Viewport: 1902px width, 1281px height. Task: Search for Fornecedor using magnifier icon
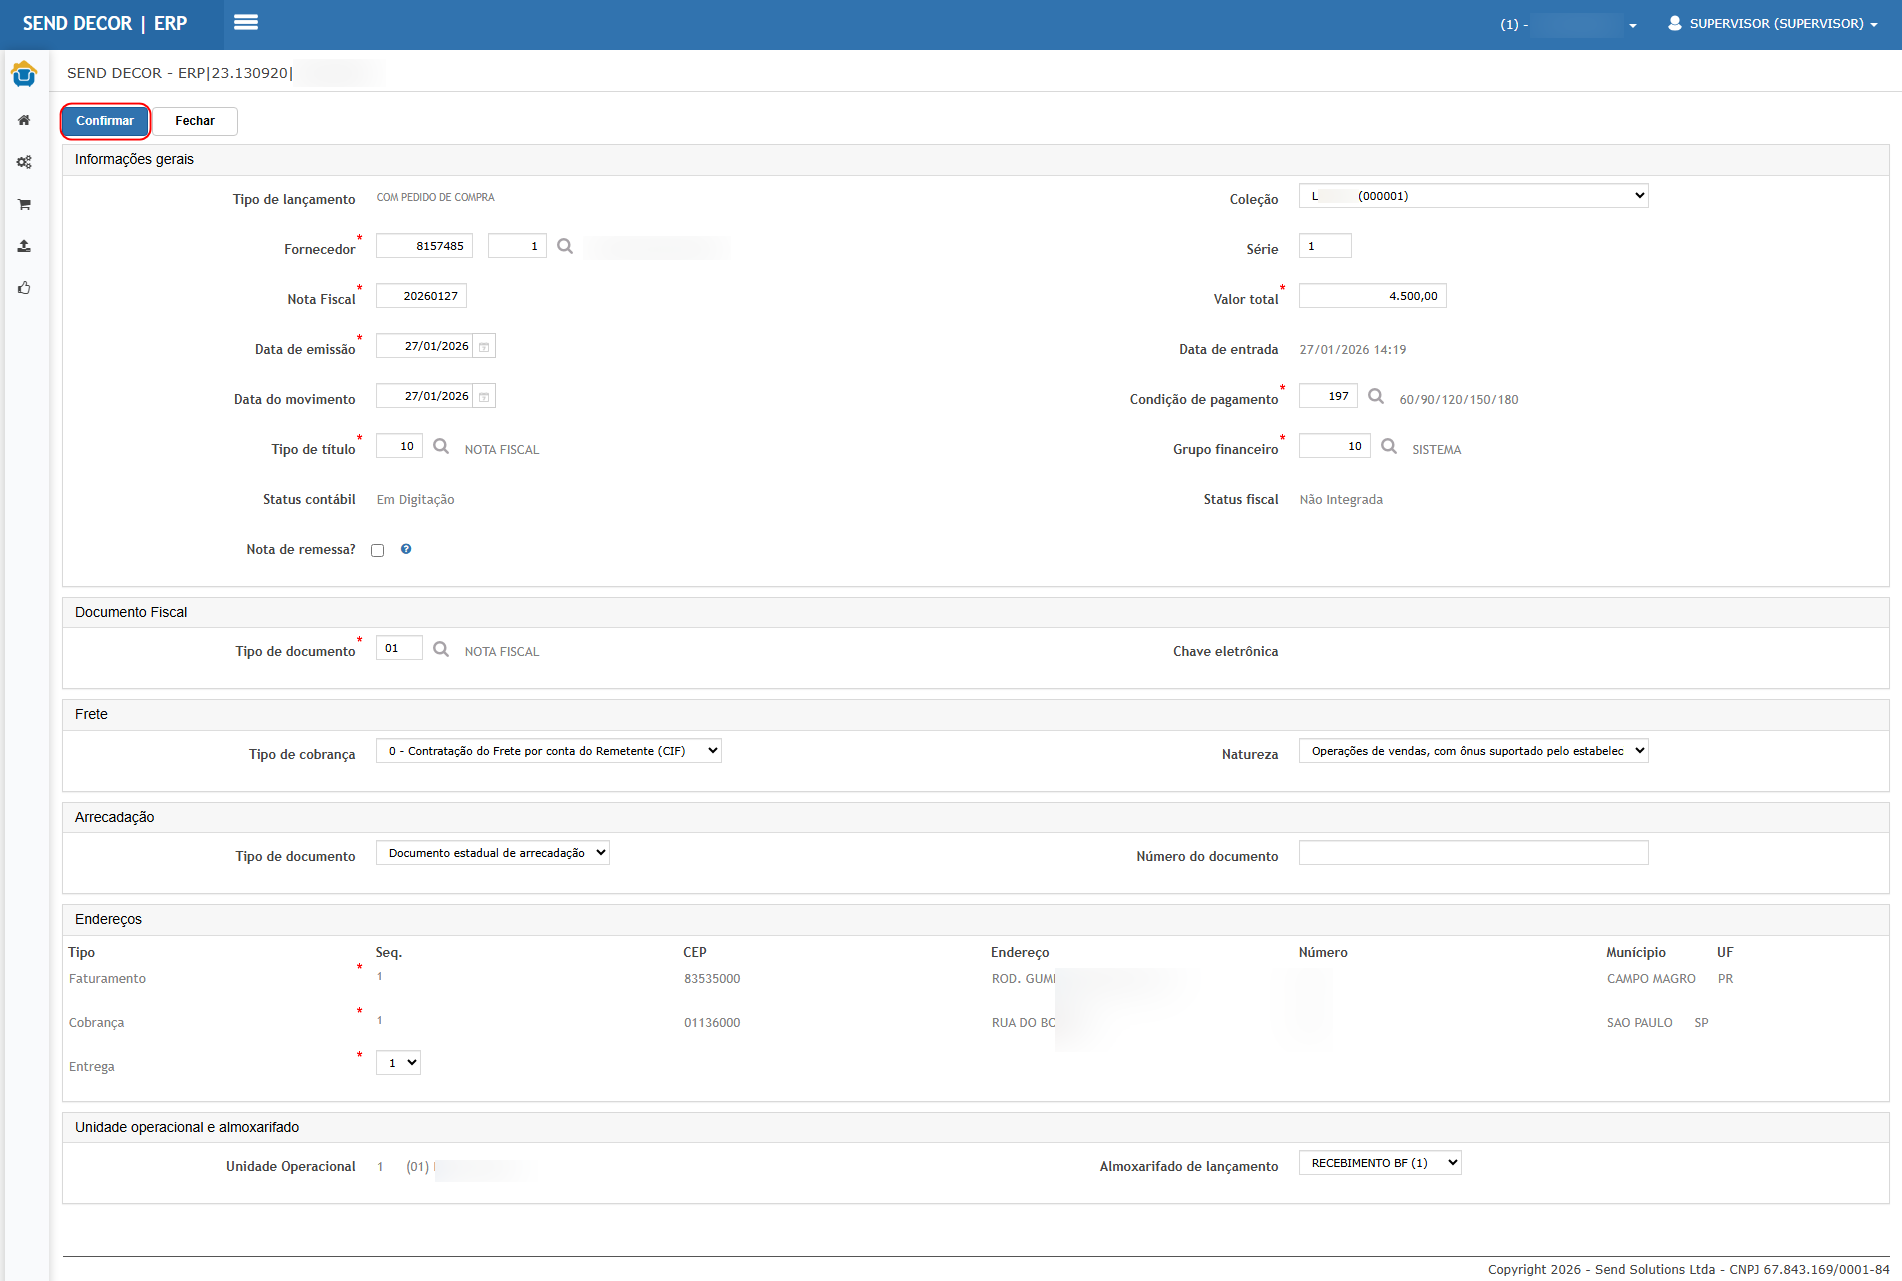[x=565, y=246]
